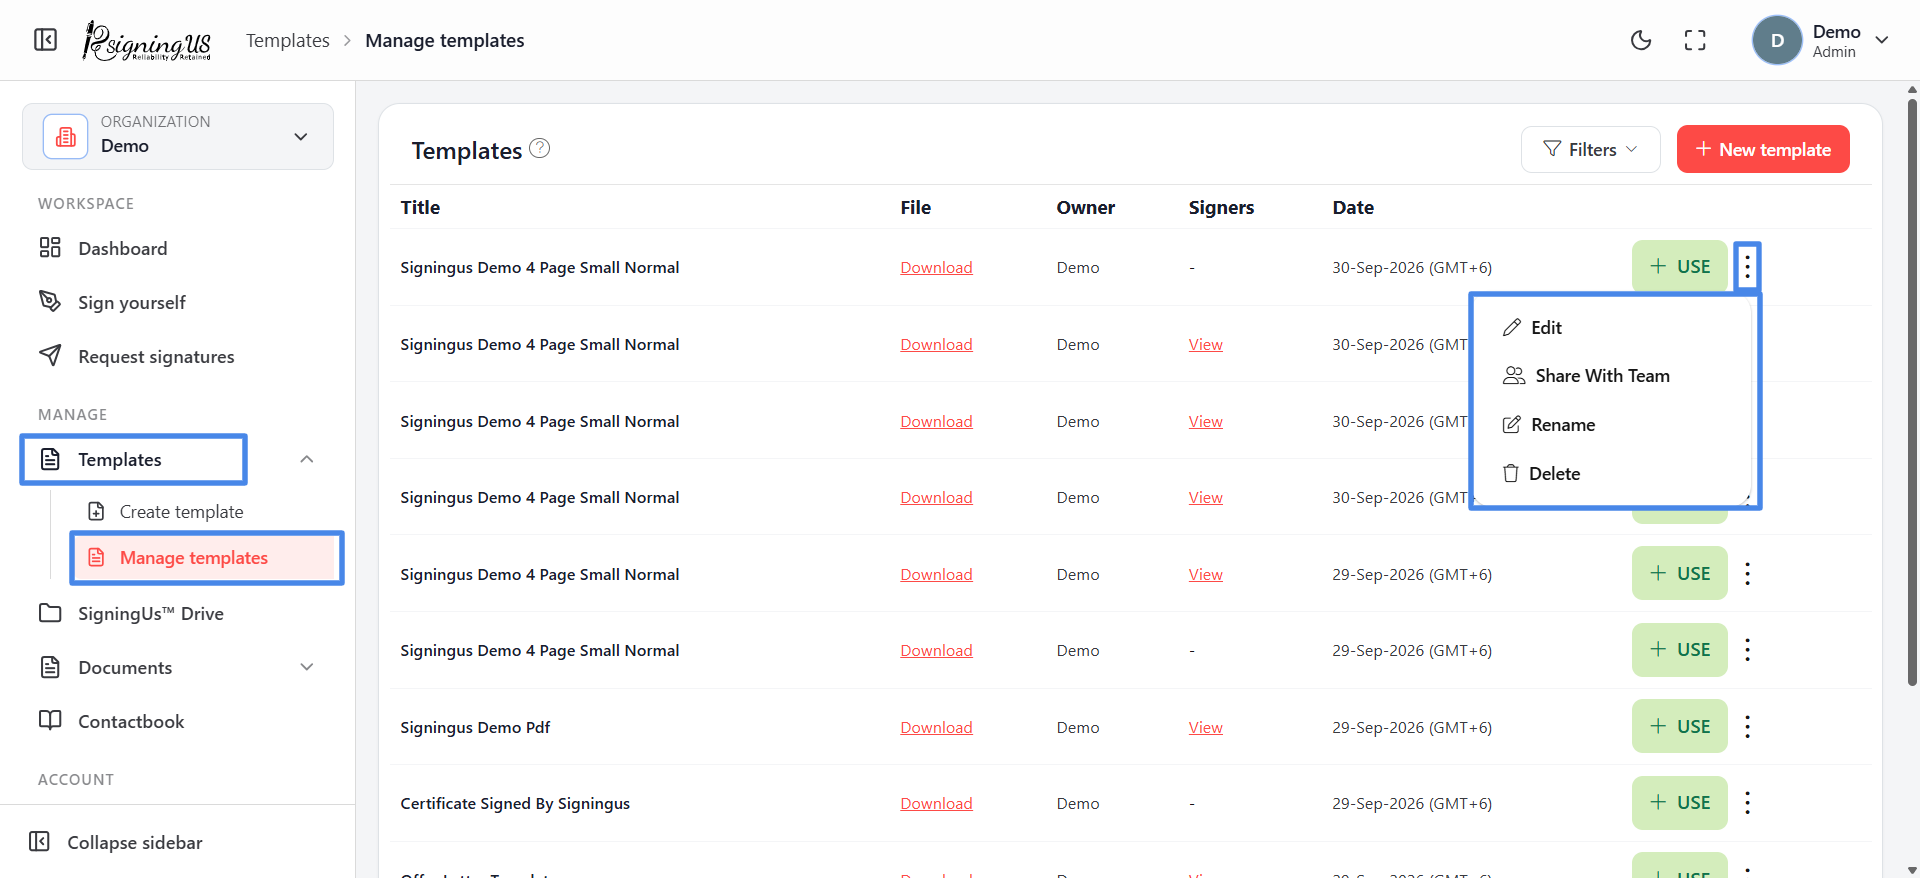Image resolution: width=1920 pixels, height=878 pixels.
Task: Toggle dark mode with the moon icon
Action: click(1641, 40)
